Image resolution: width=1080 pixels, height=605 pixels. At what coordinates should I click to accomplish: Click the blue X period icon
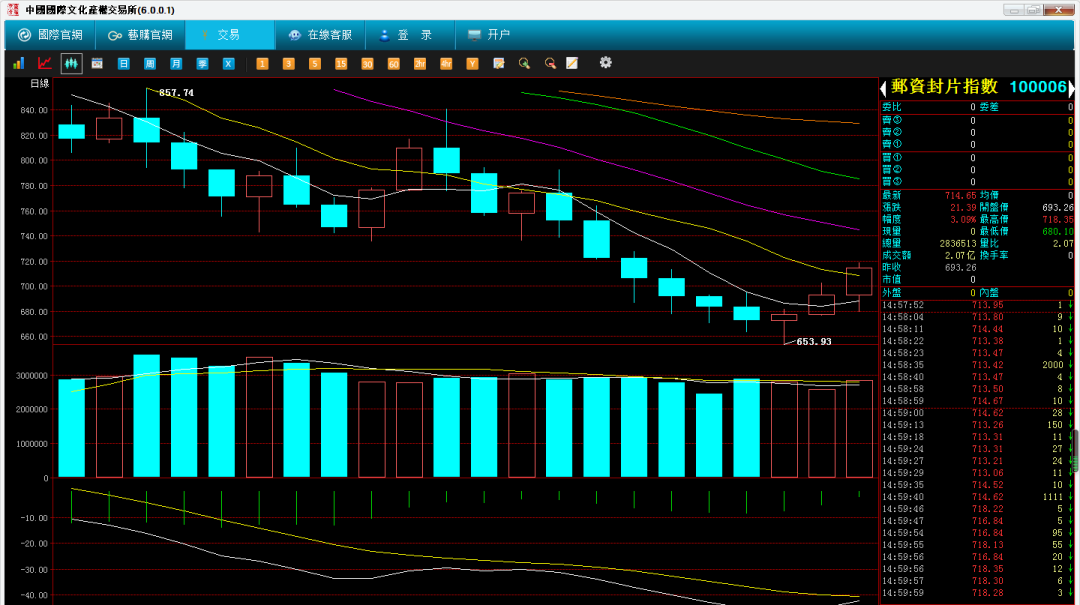coord(228,63)
